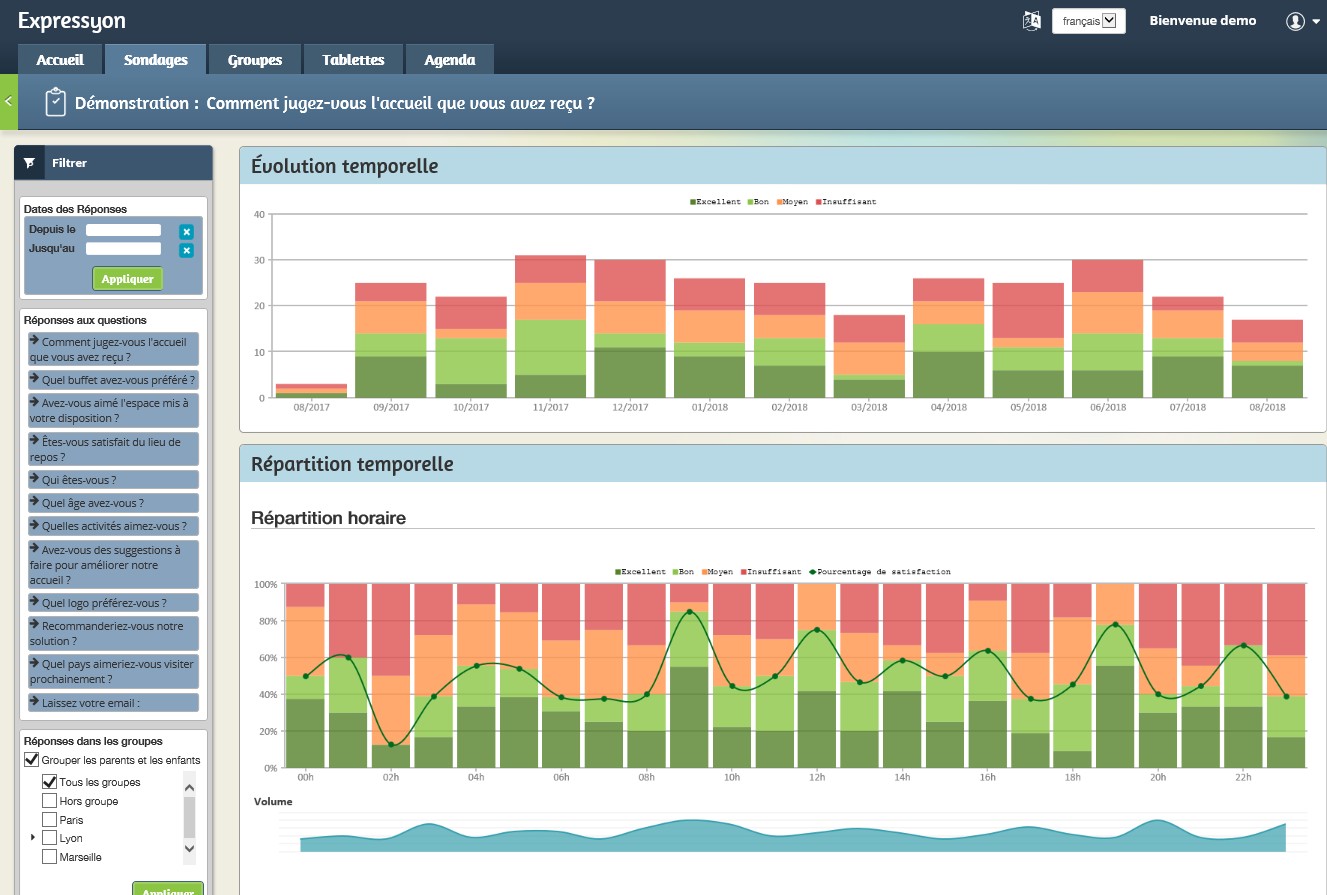Expand the Lyon group tree node

click(x=33, y=838)
